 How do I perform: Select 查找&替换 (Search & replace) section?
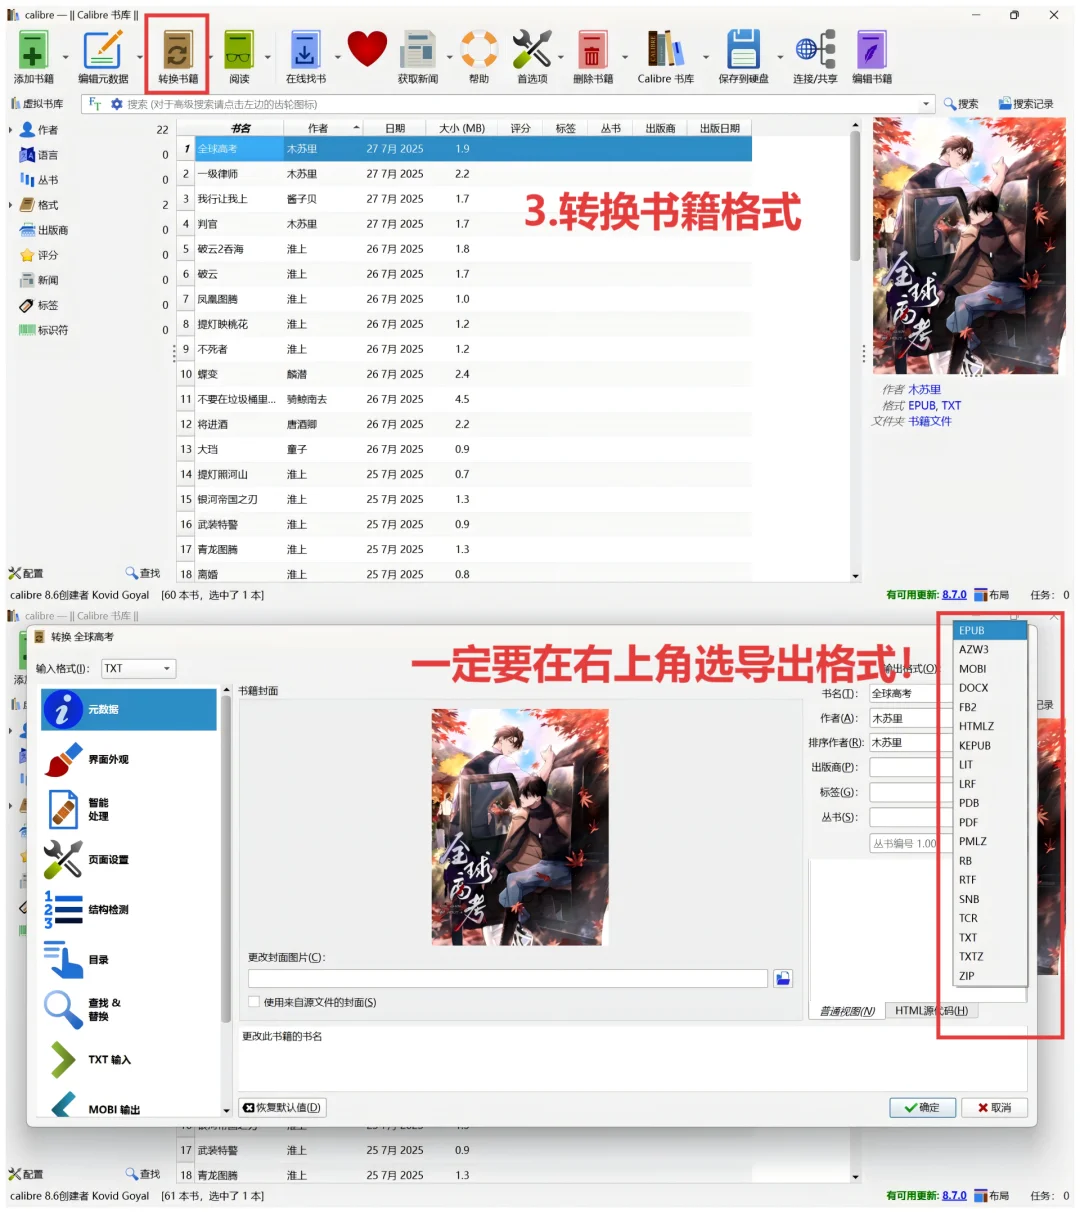point(129,1010)
